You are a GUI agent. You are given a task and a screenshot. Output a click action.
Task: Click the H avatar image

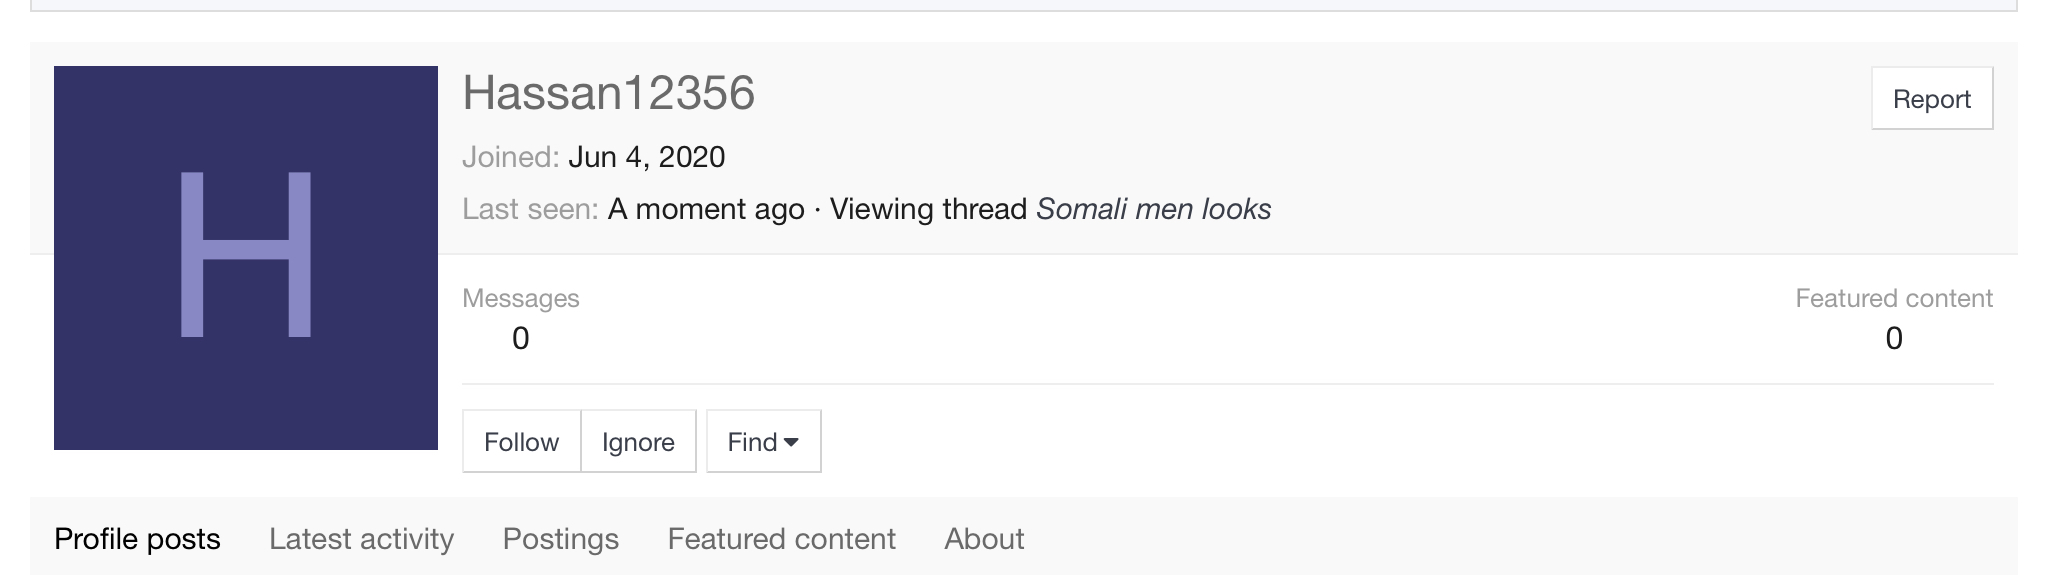246,258
